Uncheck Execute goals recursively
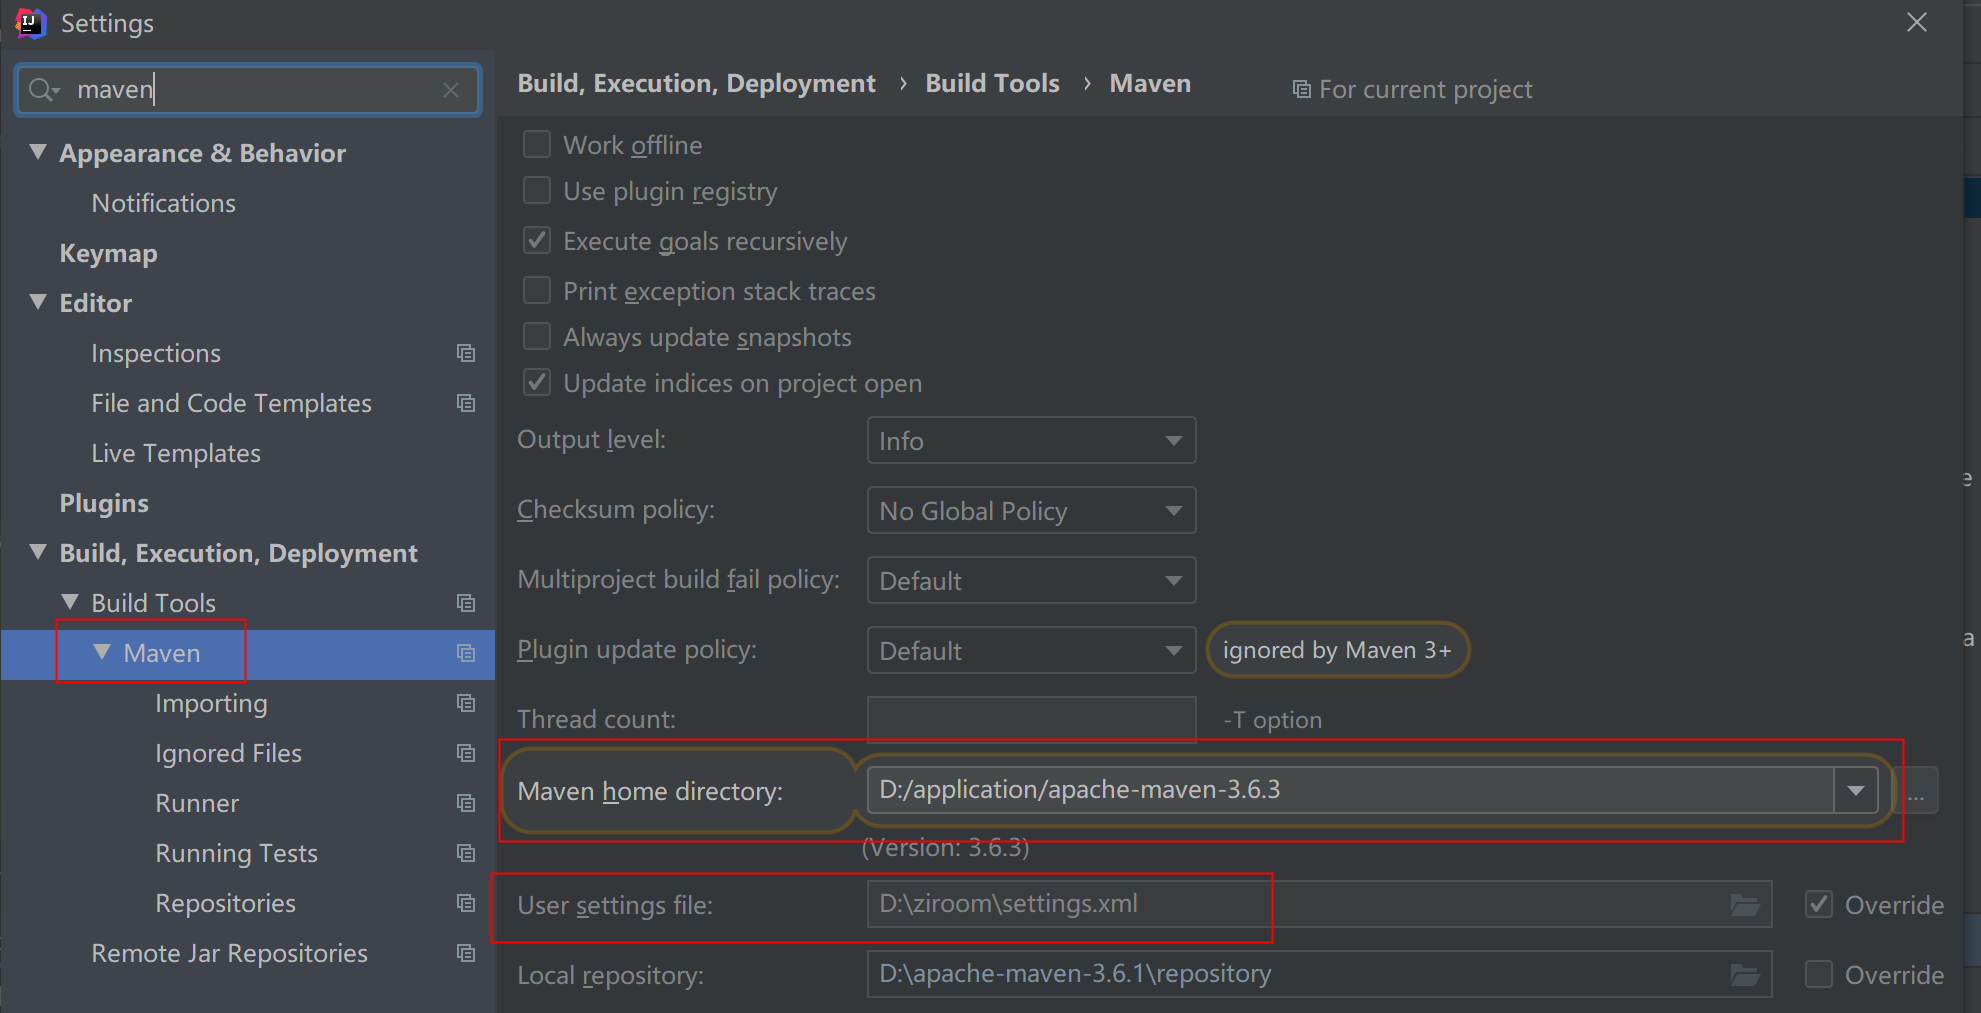The width and height of the screenshot is (1981, 1013). coord(537,241)
